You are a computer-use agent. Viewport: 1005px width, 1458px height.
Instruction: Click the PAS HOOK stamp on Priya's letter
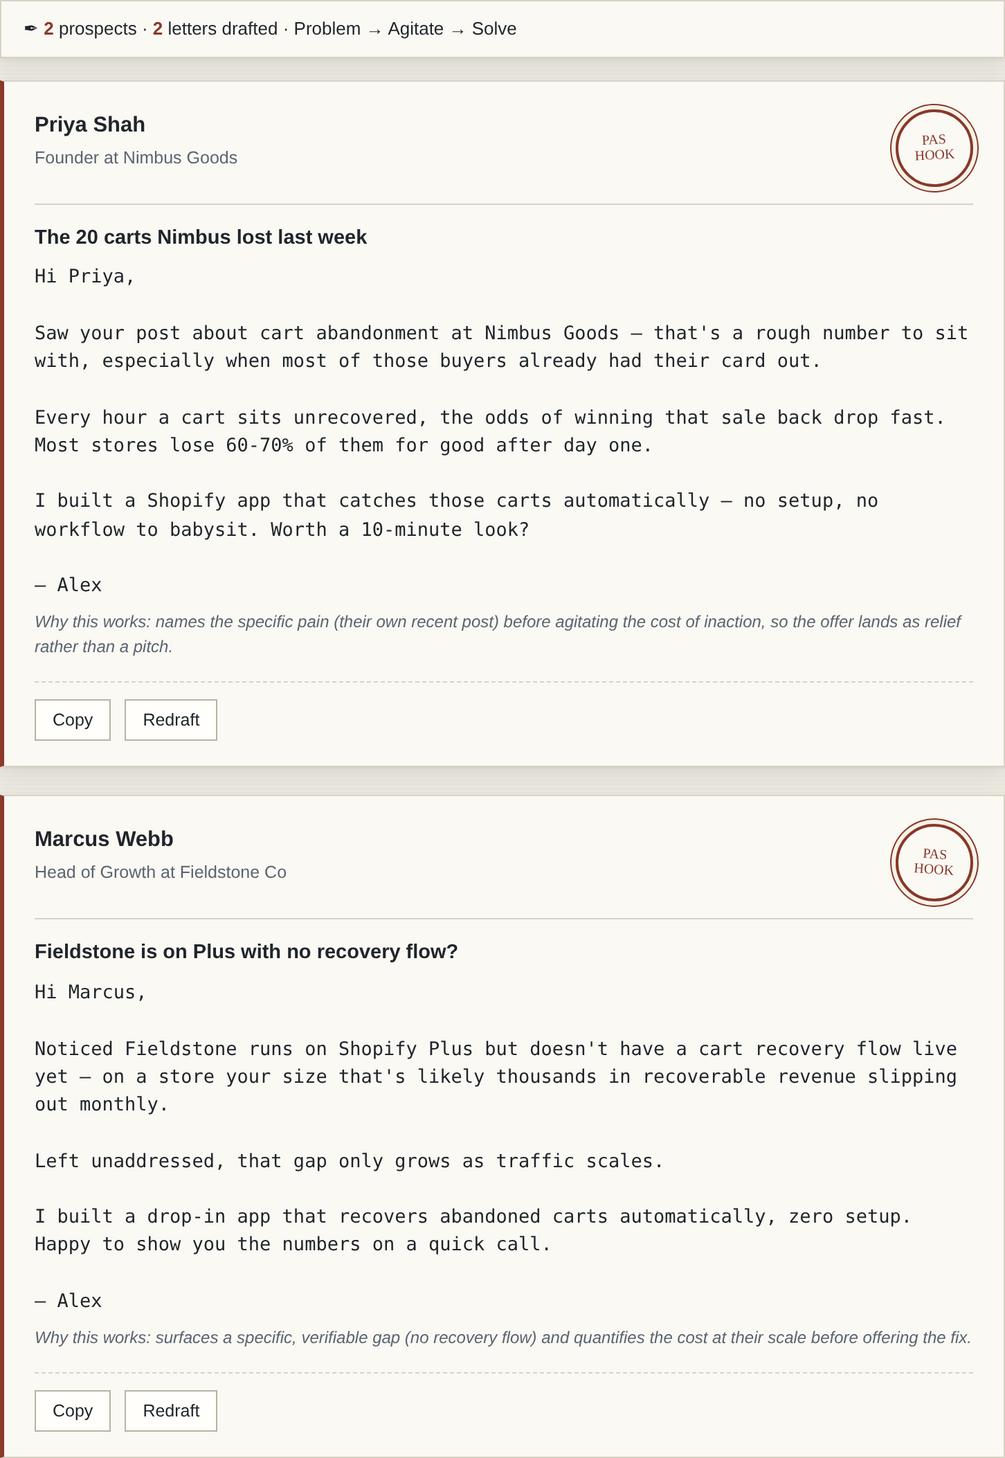[x=934, y=148]
